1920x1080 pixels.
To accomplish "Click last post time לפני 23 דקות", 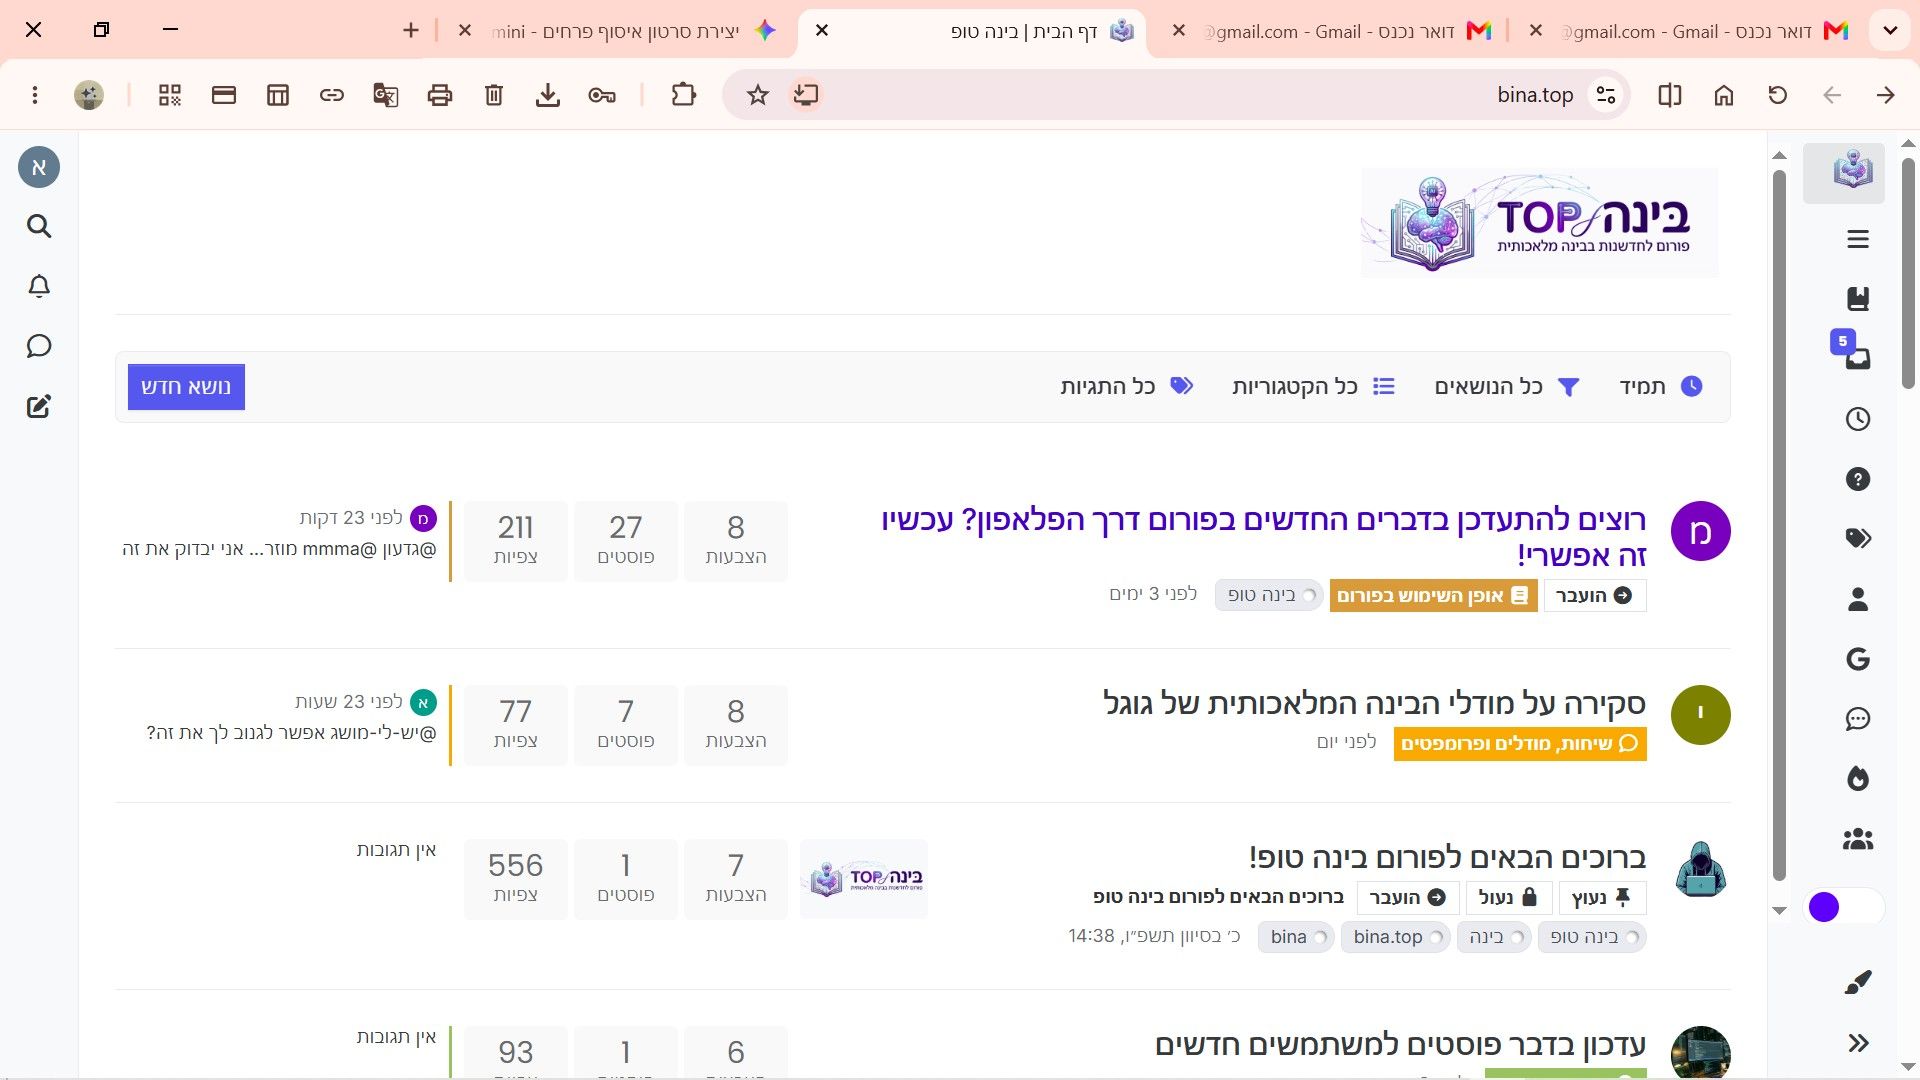I will pos(351,518).
